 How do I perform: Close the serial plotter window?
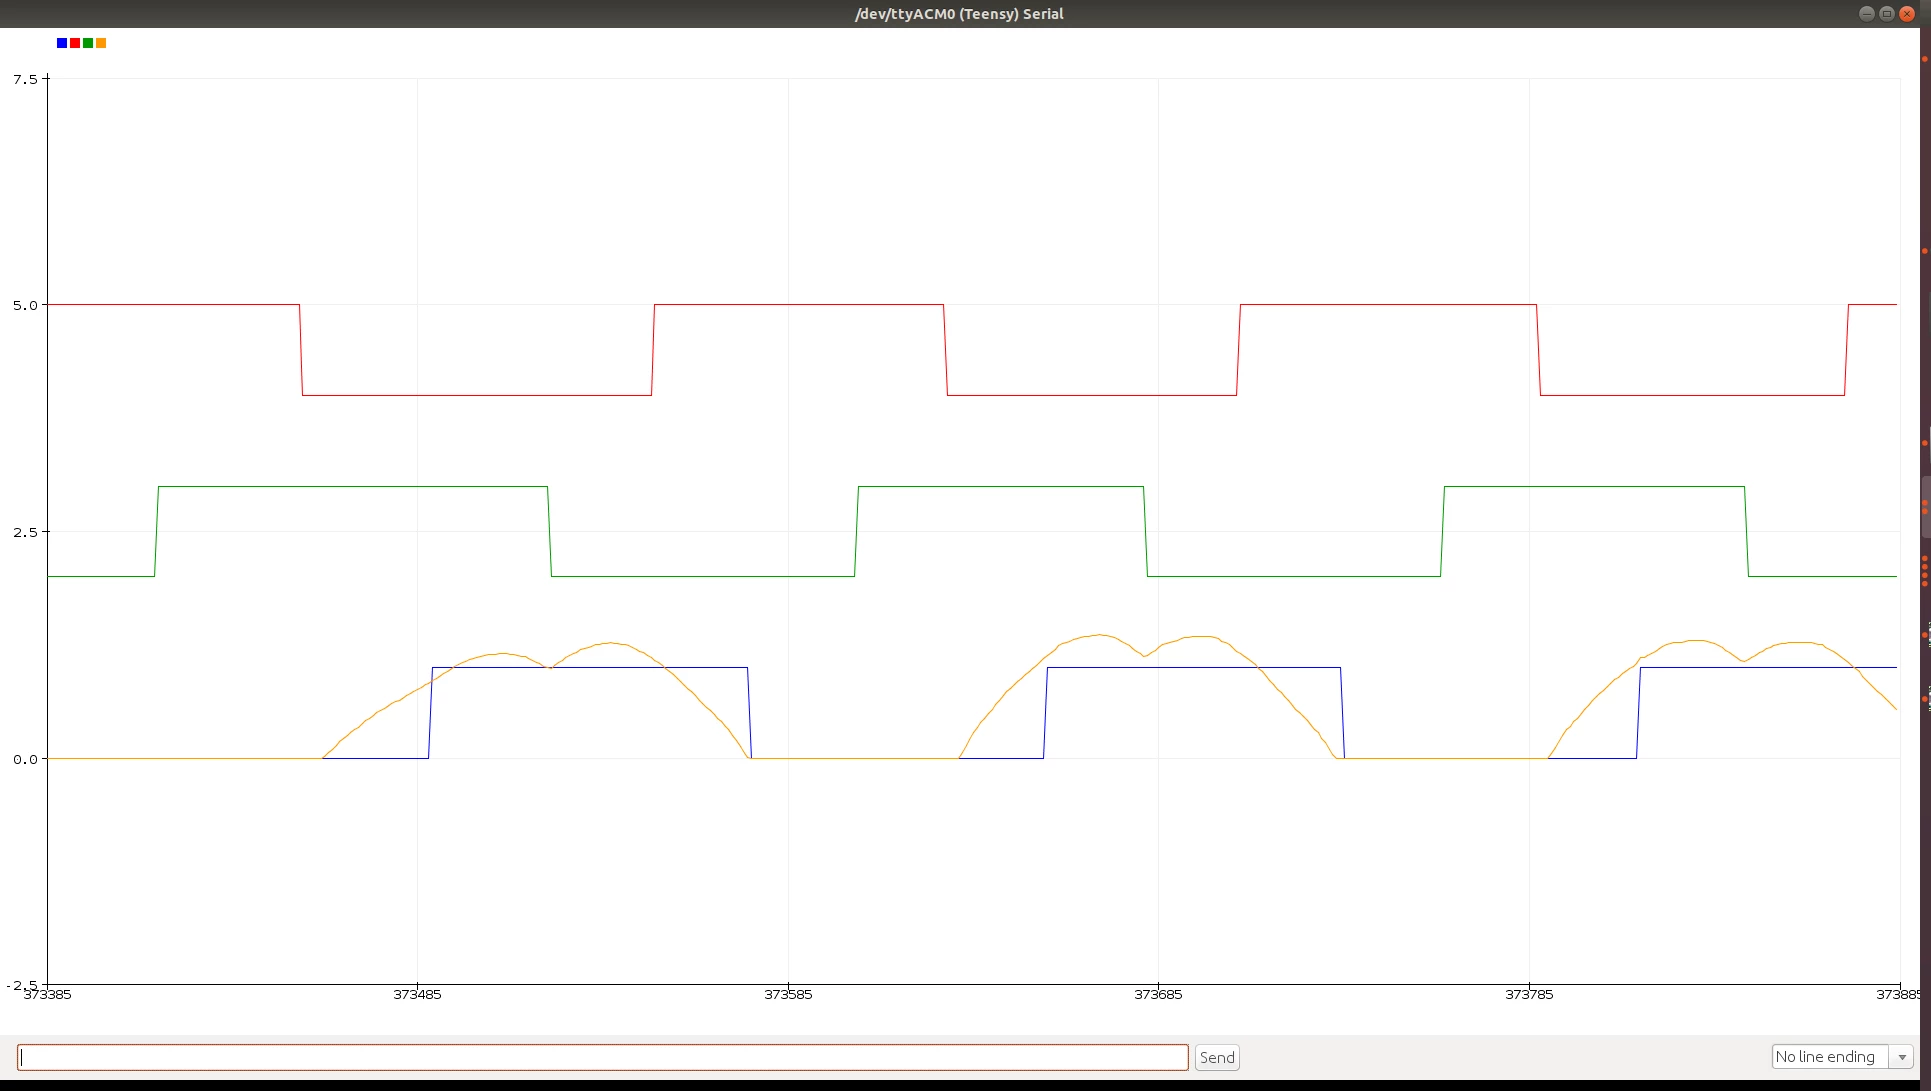(x=1906, y=14)
